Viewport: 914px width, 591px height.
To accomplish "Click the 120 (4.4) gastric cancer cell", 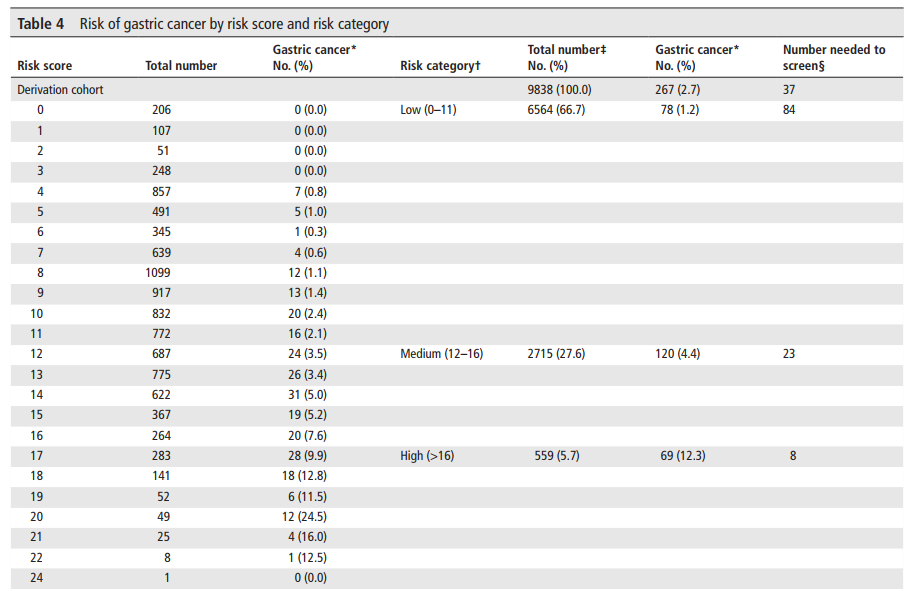I will 677,354.
